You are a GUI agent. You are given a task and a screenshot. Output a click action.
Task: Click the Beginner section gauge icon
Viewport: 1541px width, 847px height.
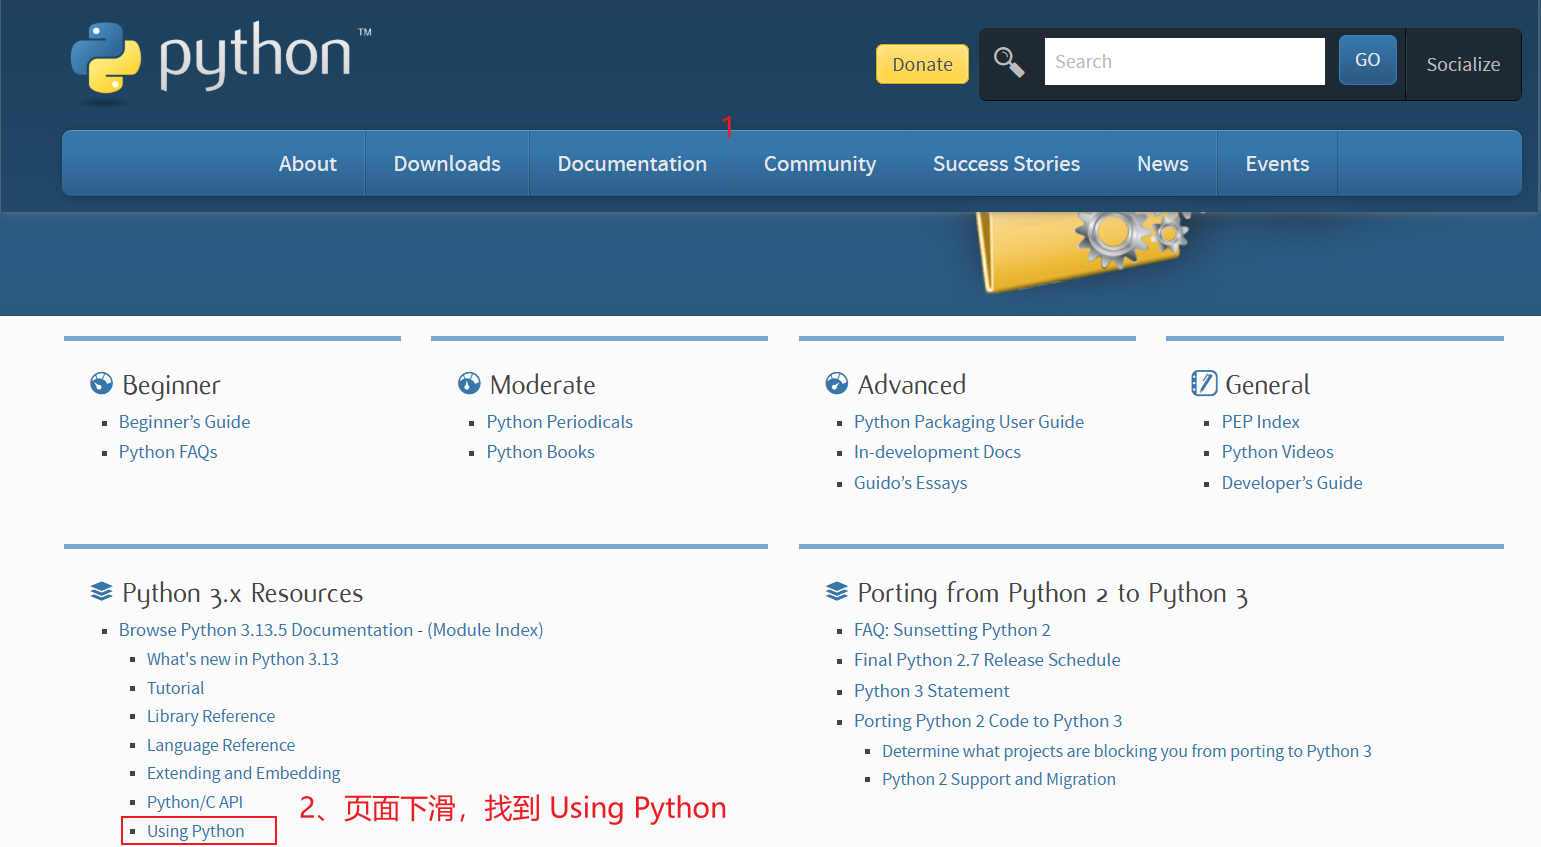[x=101, y=384]
